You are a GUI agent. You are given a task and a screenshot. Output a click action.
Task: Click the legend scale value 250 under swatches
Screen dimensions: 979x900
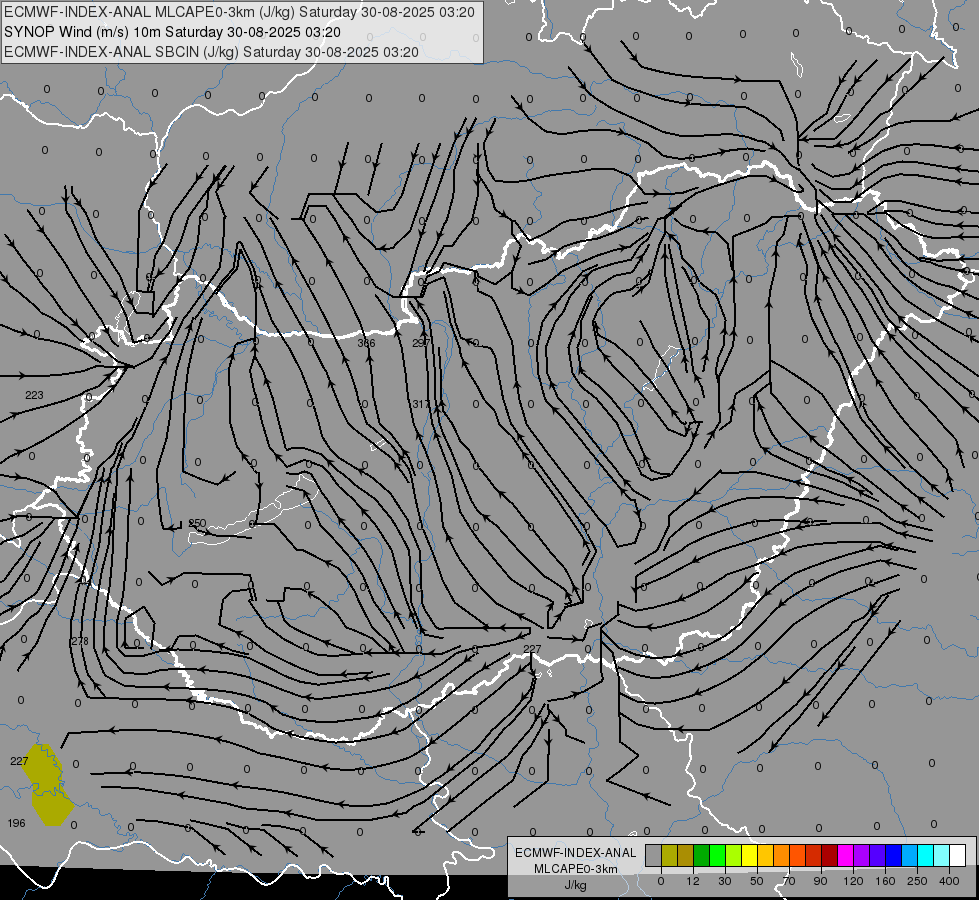917,881
